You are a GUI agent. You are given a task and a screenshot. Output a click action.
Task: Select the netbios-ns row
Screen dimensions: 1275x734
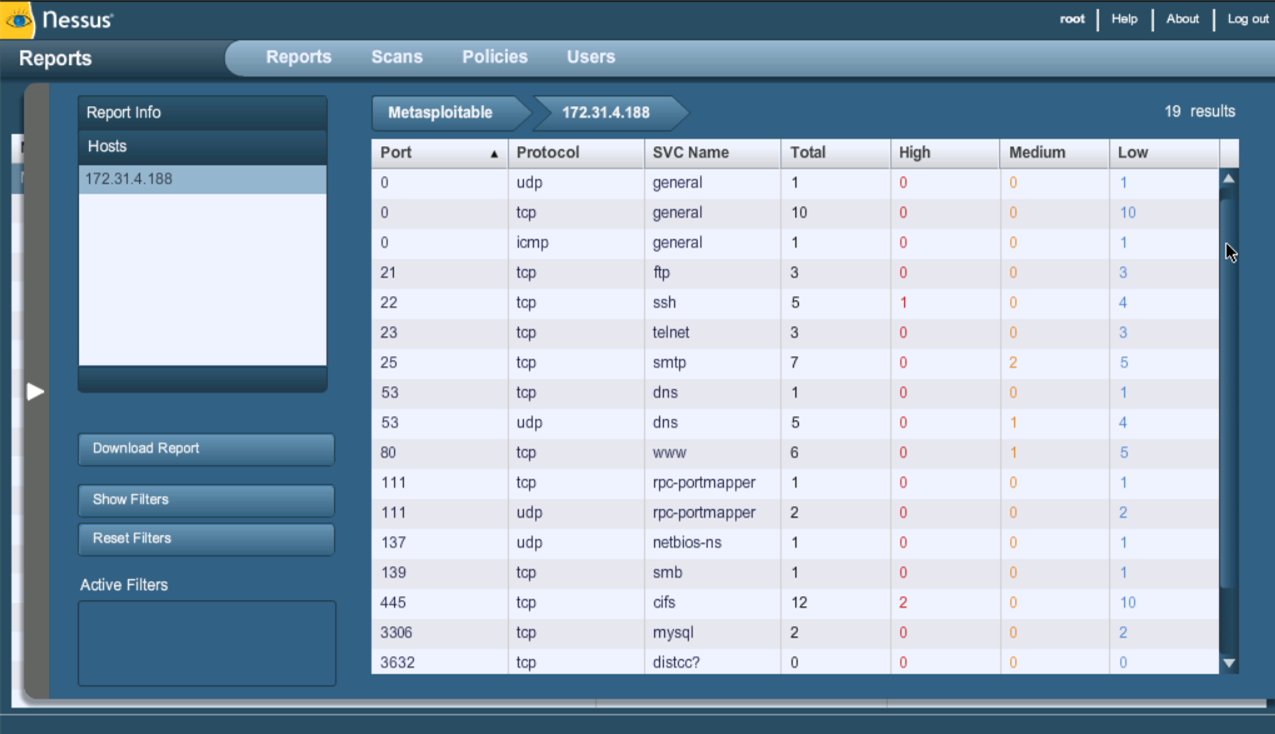click(x=795, y=543)
